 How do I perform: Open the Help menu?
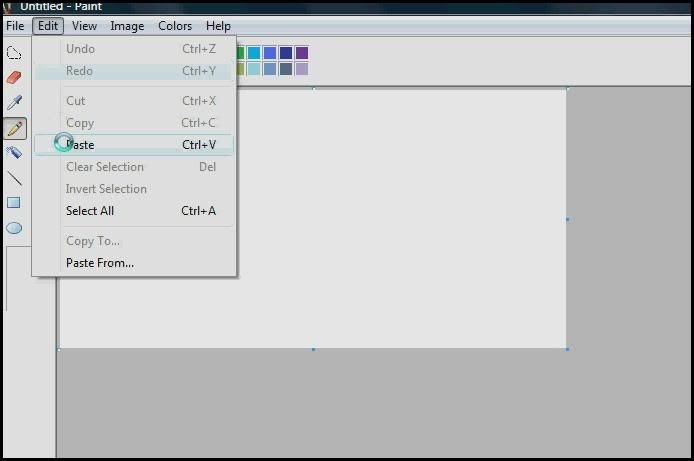click(218, 26)
